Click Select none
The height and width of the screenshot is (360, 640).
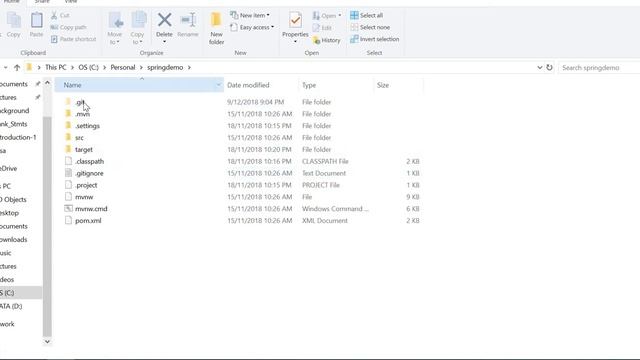pyautogui.click(x=370, y=27)
